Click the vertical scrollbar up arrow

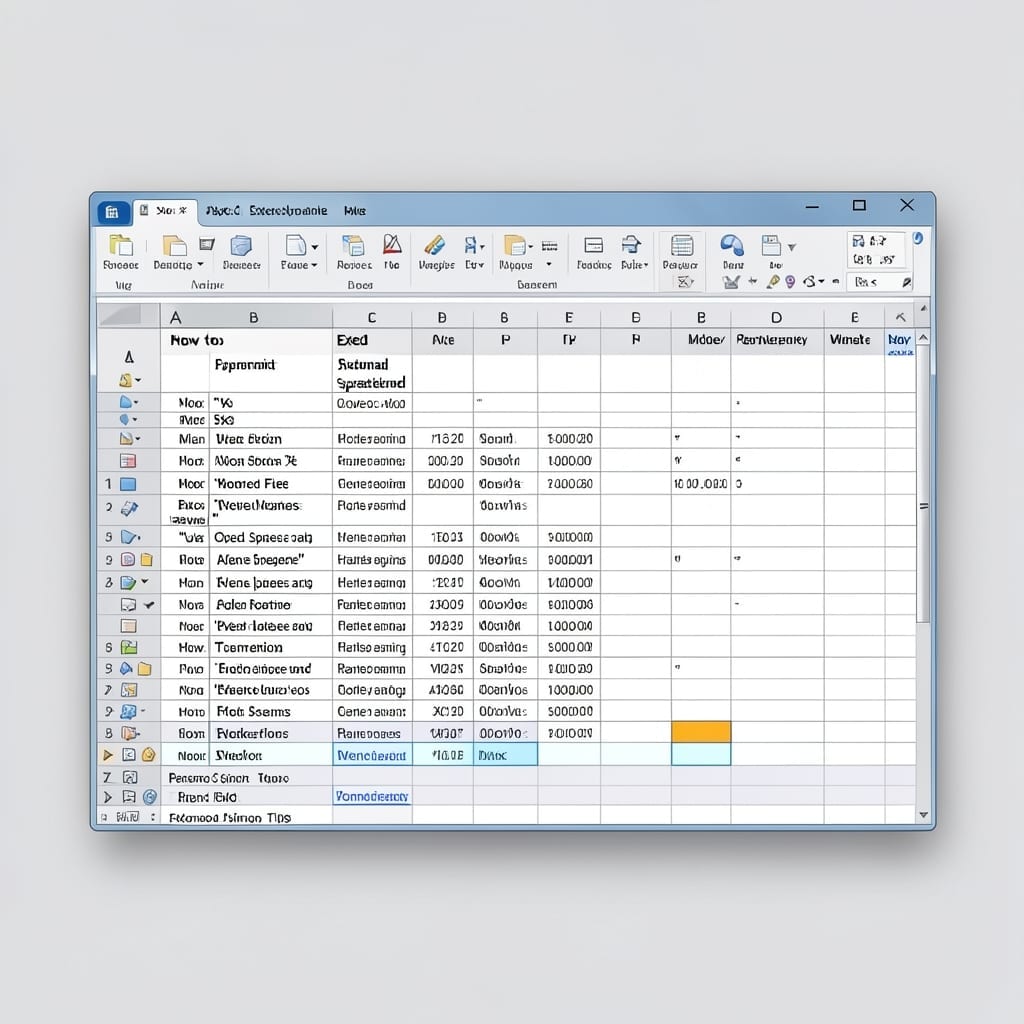pyautogui.click(x=923, y=338)
